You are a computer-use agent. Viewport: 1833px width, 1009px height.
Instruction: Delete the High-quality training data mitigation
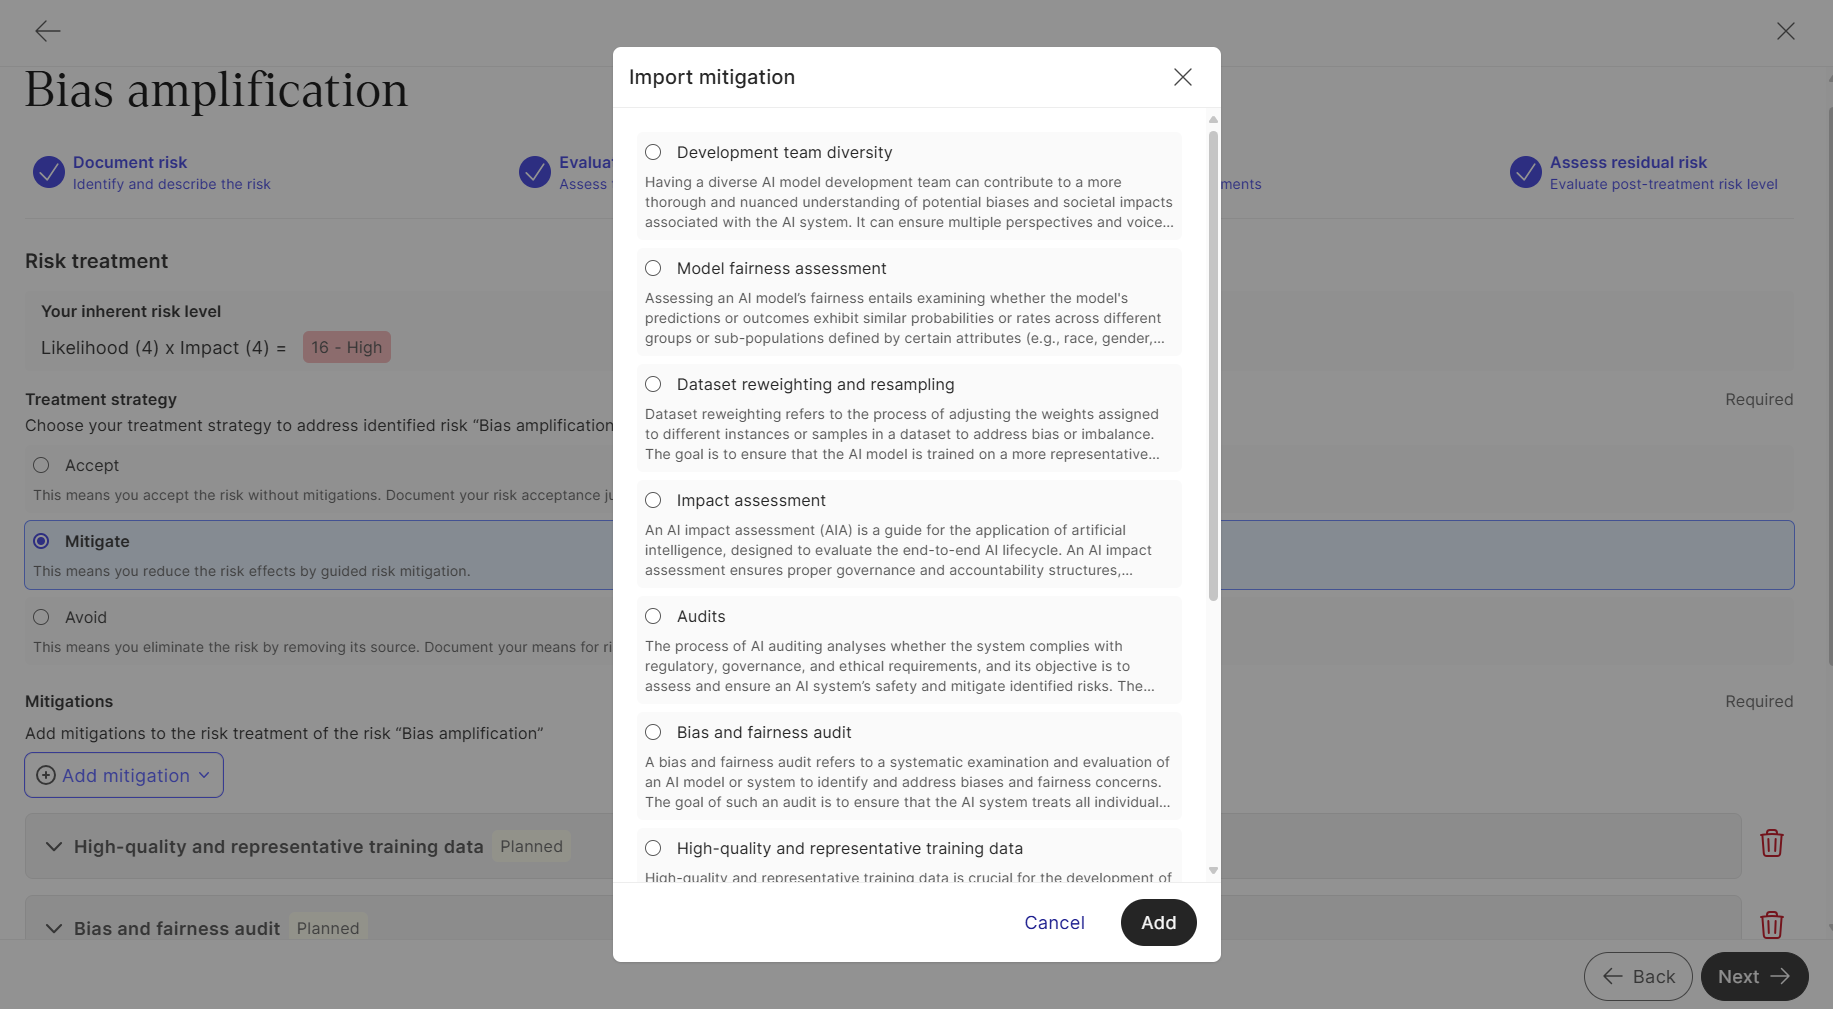pyautogui.click(x=1771, y=844)
